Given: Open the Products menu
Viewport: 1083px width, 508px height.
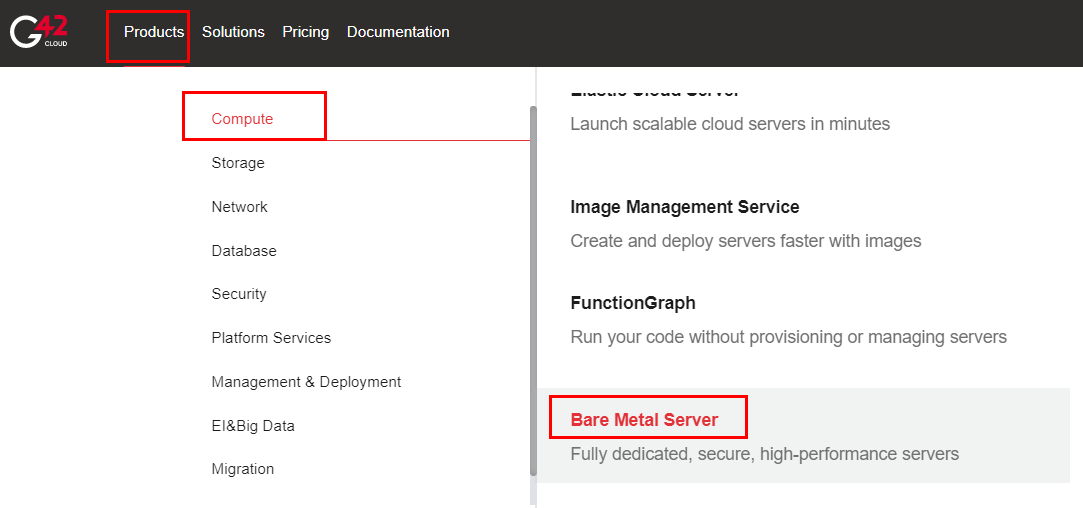Looking at the screenshot, I should (x=154, y=32).
